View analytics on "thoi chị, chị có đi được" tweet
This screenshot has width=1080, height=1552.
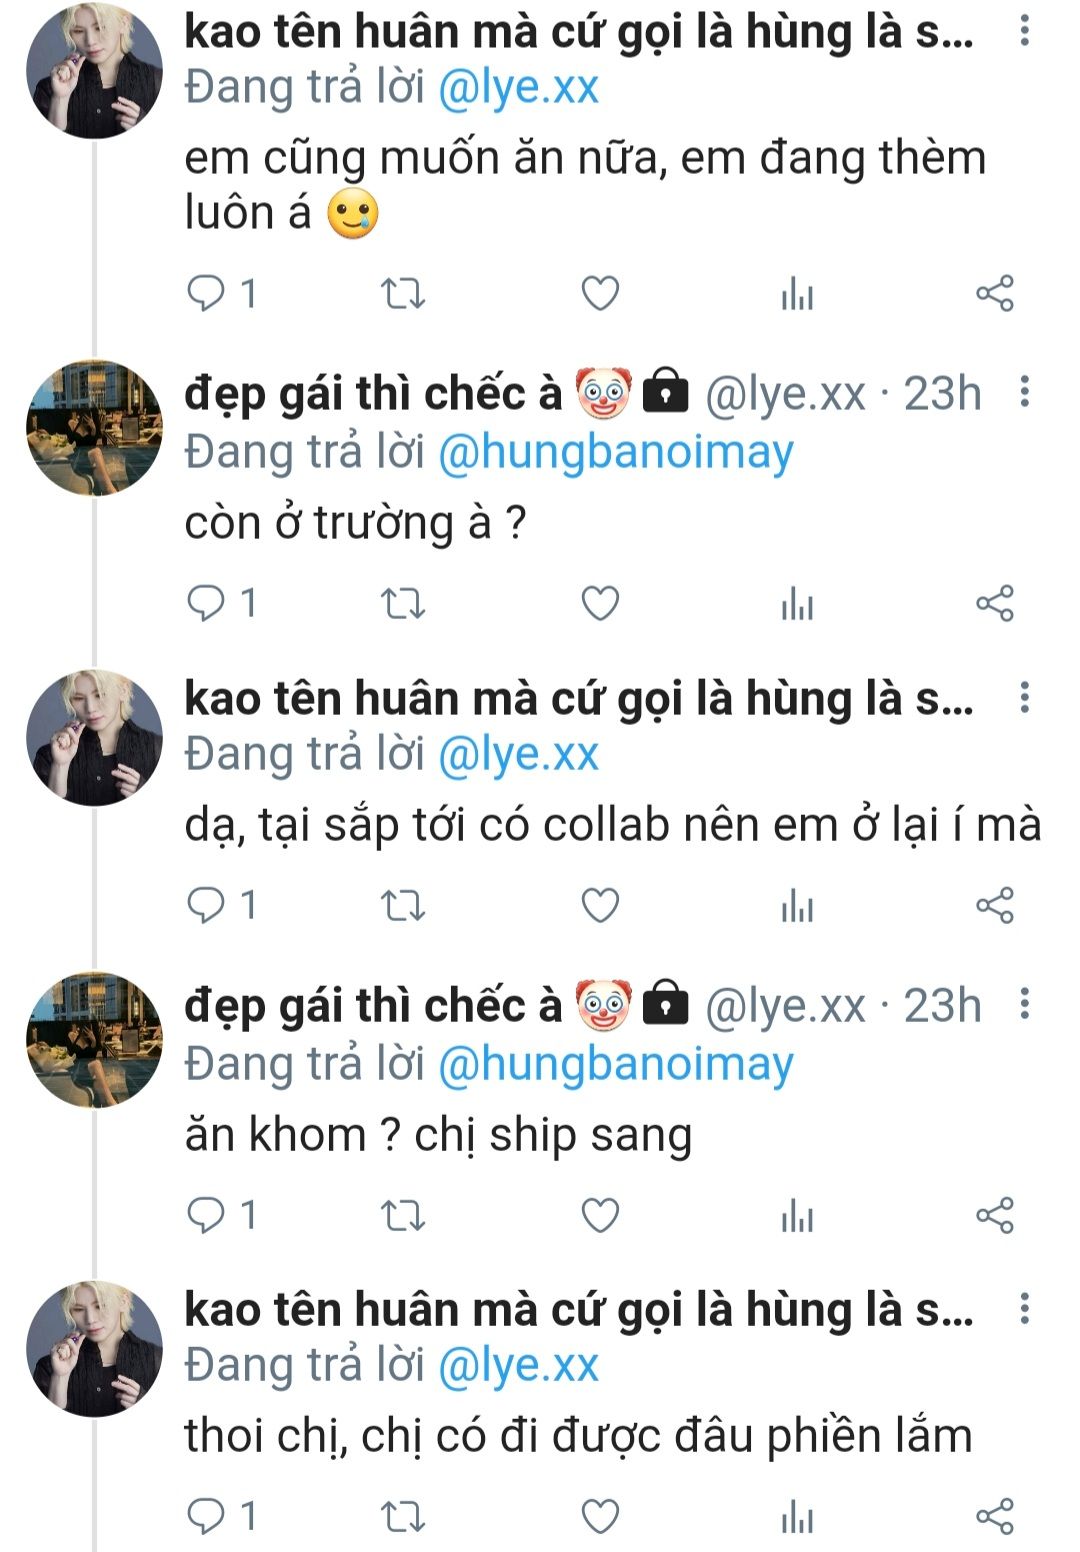coord(797,1516)
